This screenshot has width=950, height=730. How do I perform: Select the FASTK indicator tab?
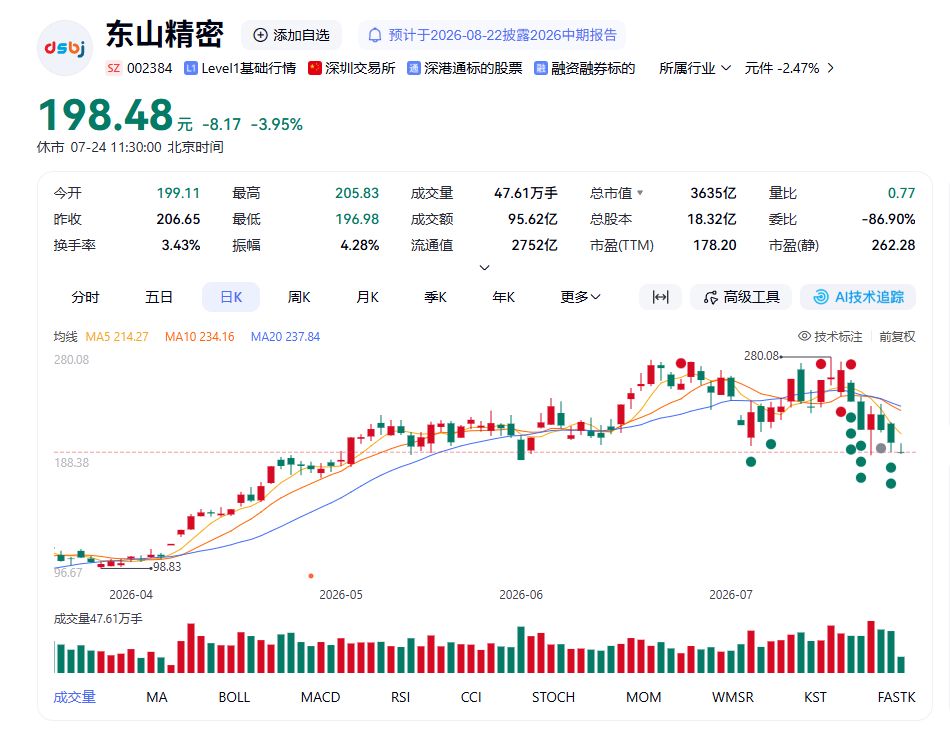coord(896,697)
